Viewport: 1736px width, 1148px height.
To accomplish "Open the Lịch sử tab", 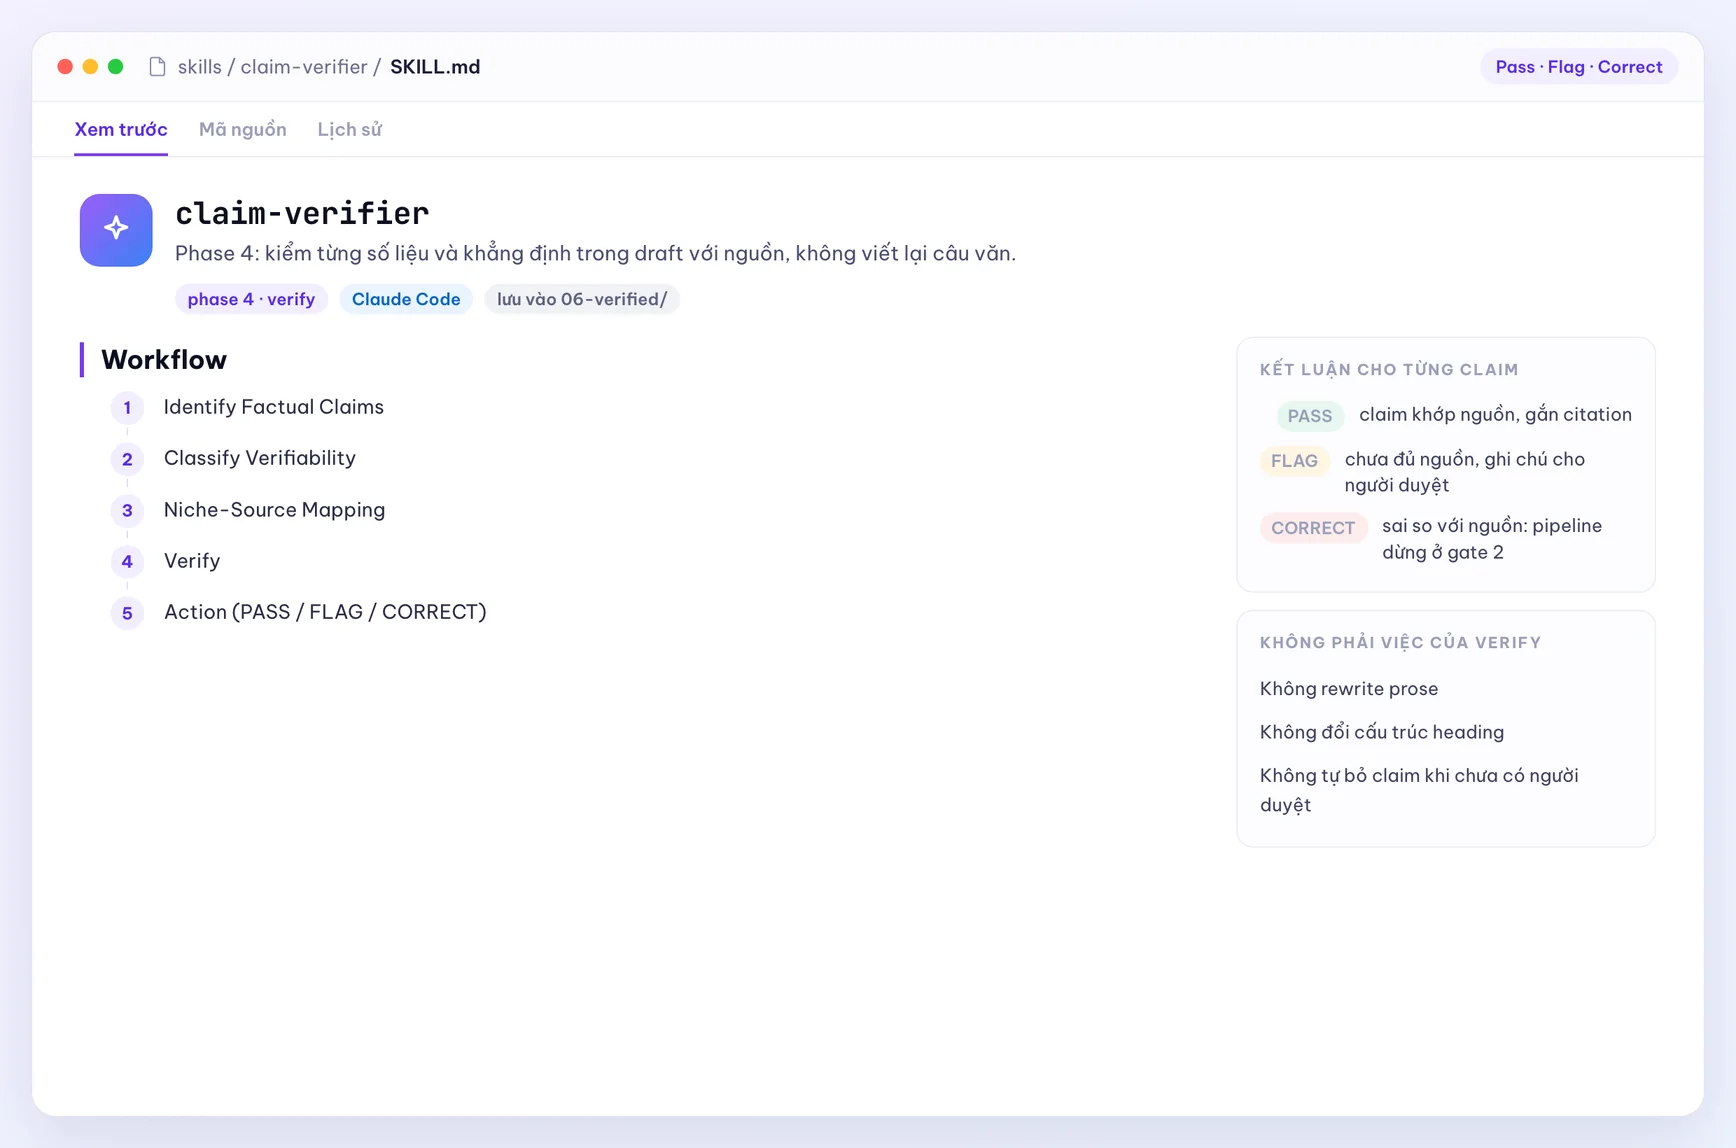I will (350, 130).
